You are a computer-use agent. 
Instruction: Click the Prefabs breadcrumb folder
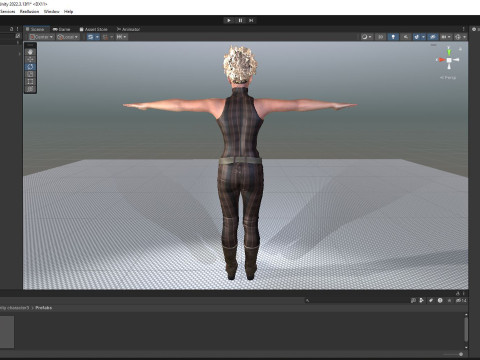[x=44, y=308]
